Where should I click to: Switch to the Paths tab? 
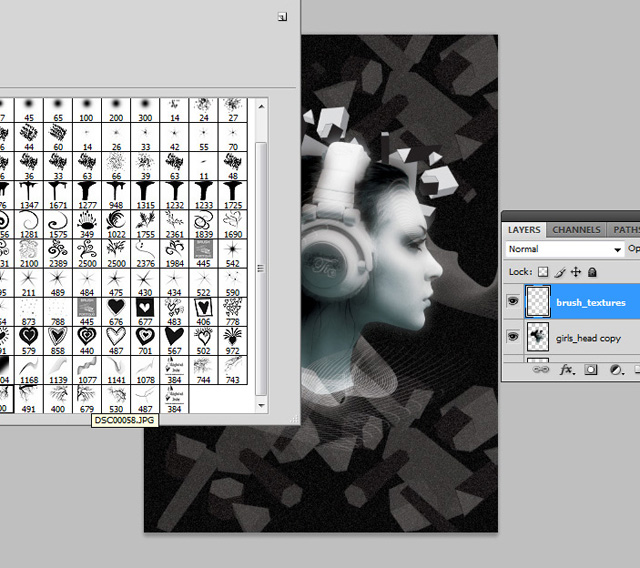(624, 230)
